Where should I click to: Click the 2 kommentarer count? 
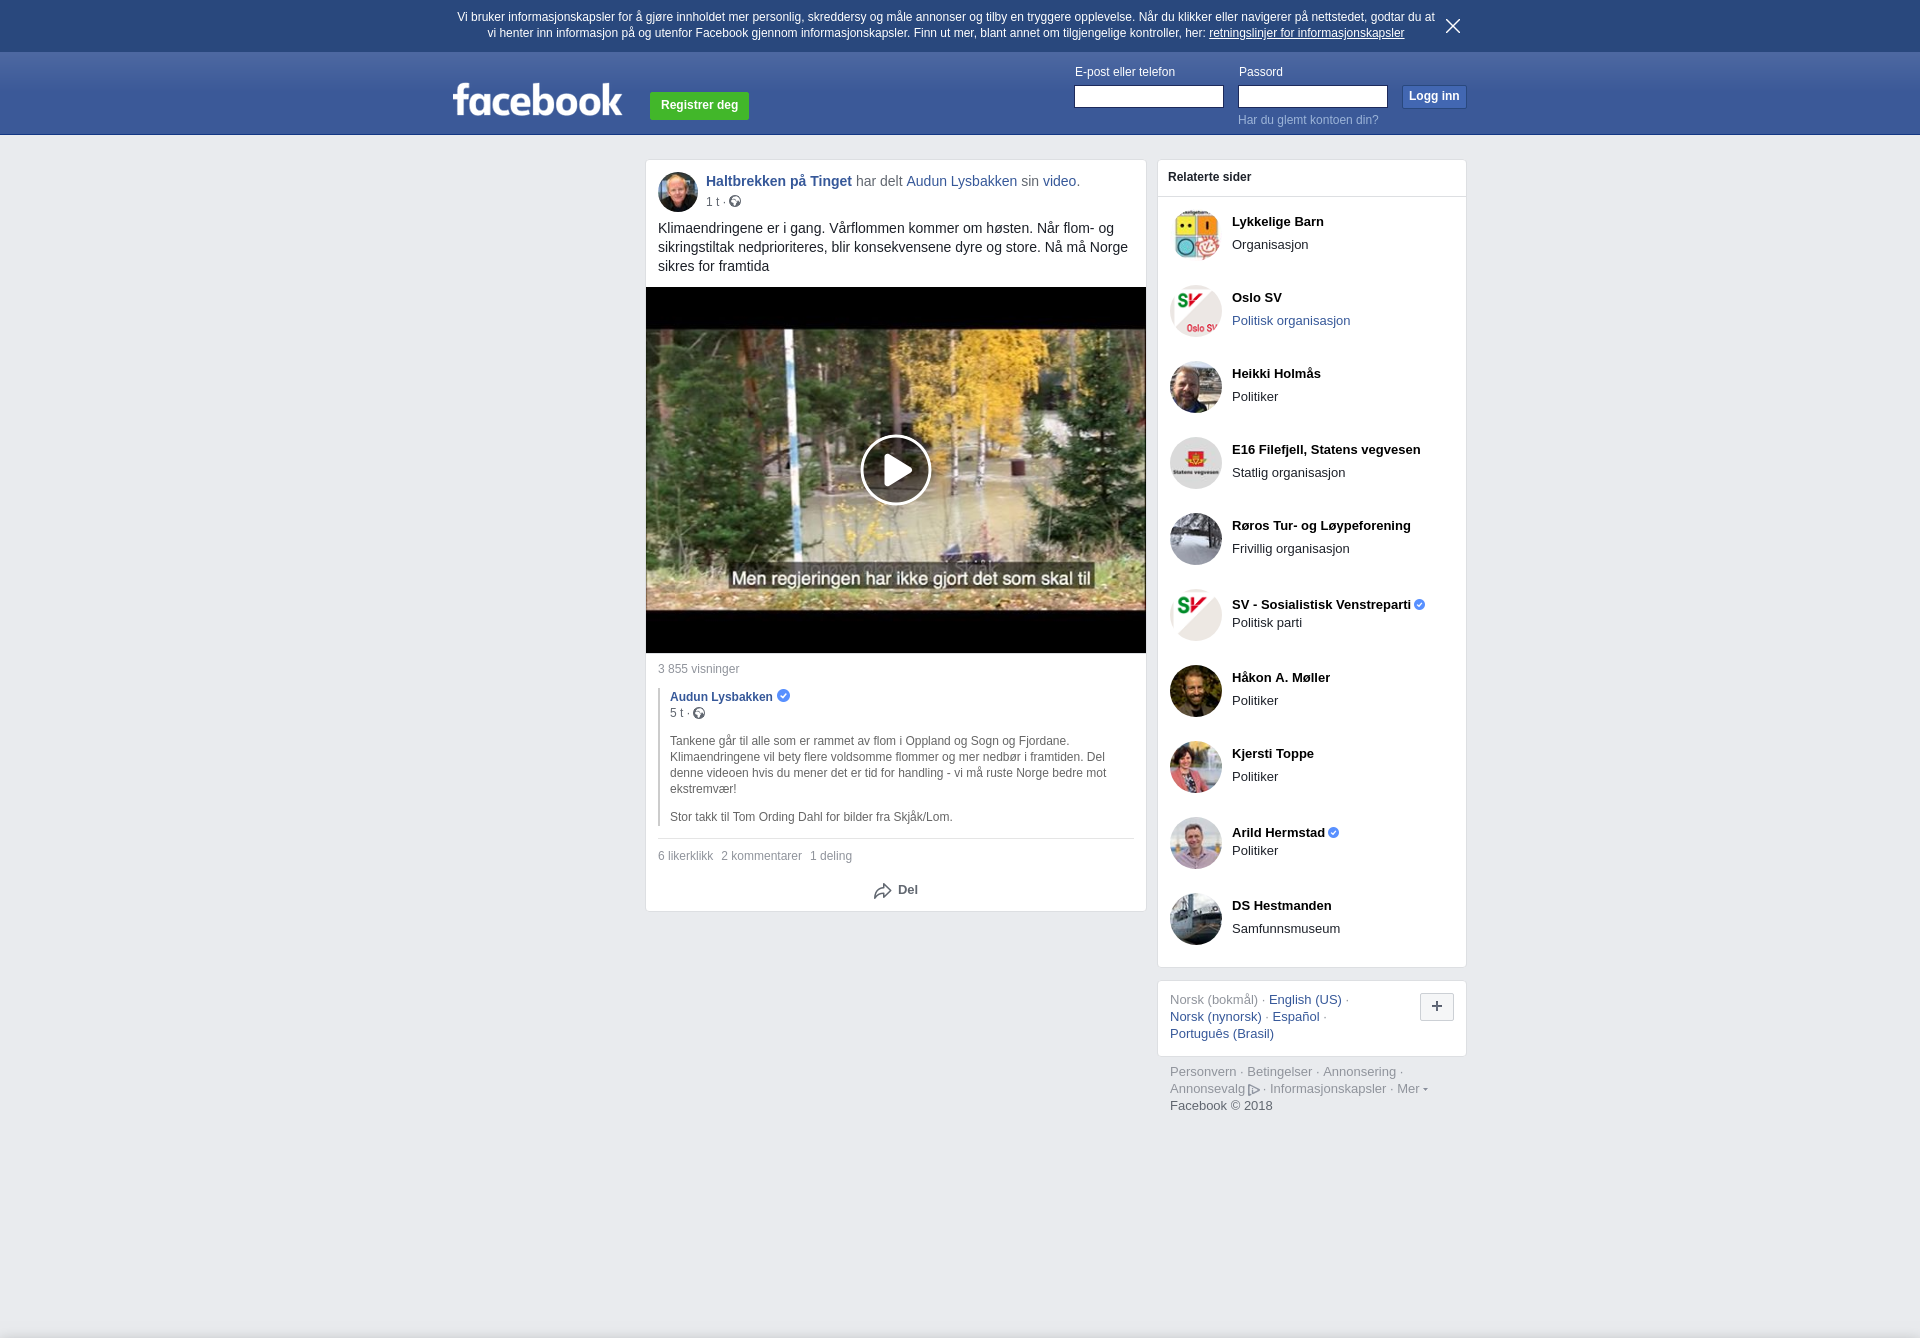click(x=761, y=856)
